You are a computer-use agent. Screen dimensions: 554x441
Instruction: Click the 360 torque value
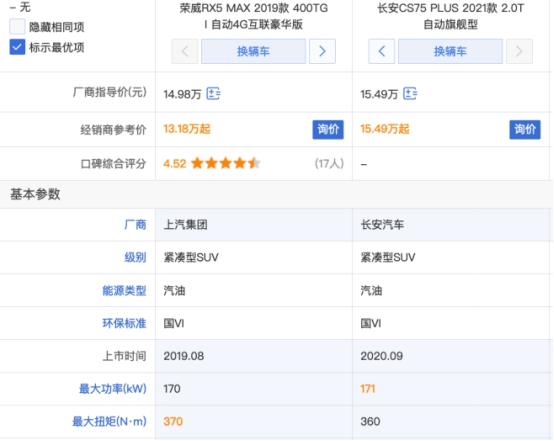click(370, 422)
